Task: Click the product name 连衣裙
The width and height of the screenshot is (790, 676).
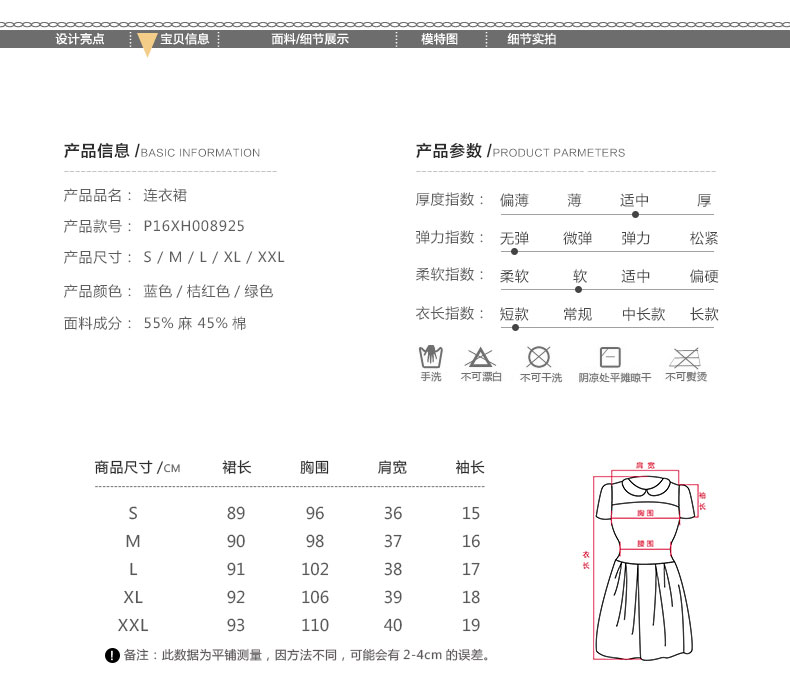Action: tap(165, 195)
